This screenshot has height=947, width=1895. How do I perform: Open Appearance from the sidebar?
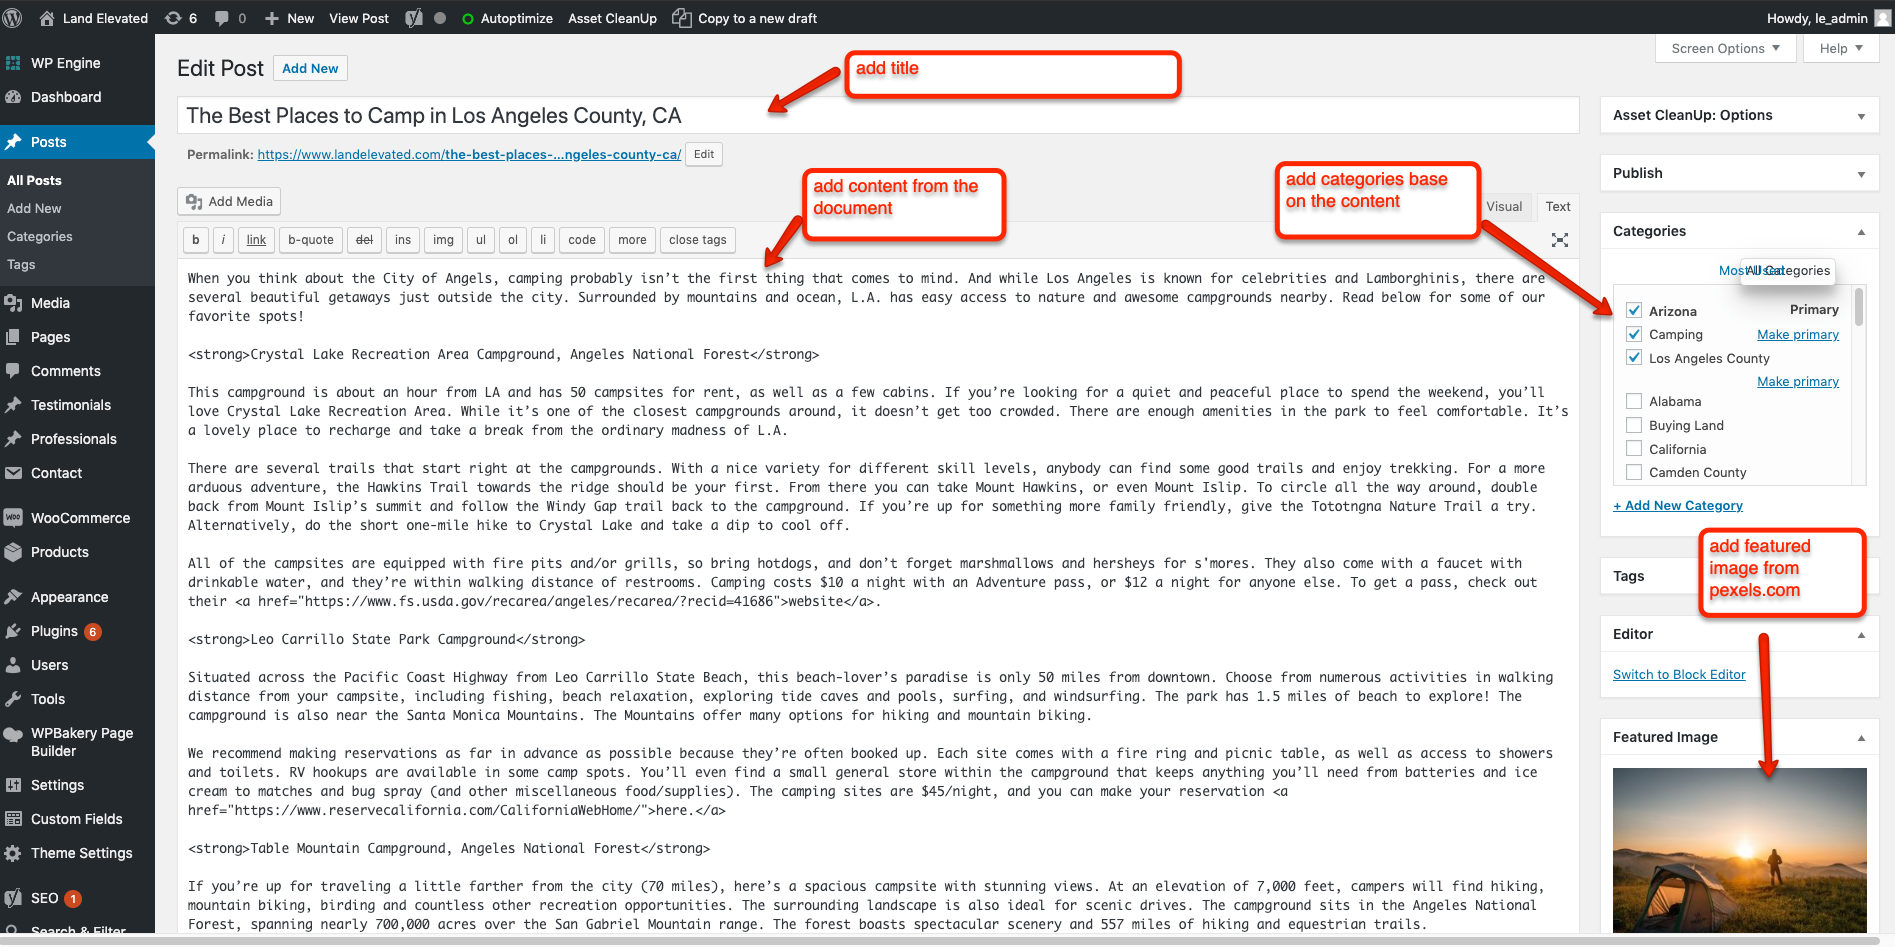68,597
